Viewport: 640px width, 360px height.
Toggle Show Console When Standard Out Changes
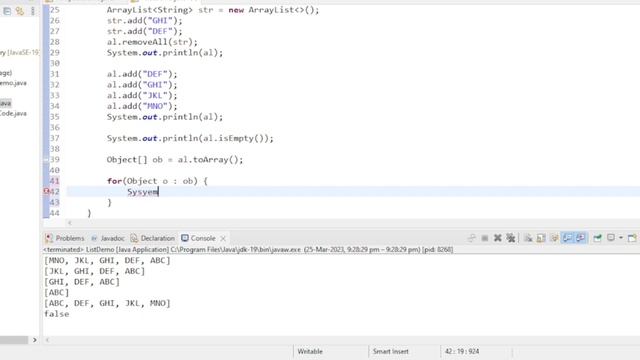coord(567,238)
